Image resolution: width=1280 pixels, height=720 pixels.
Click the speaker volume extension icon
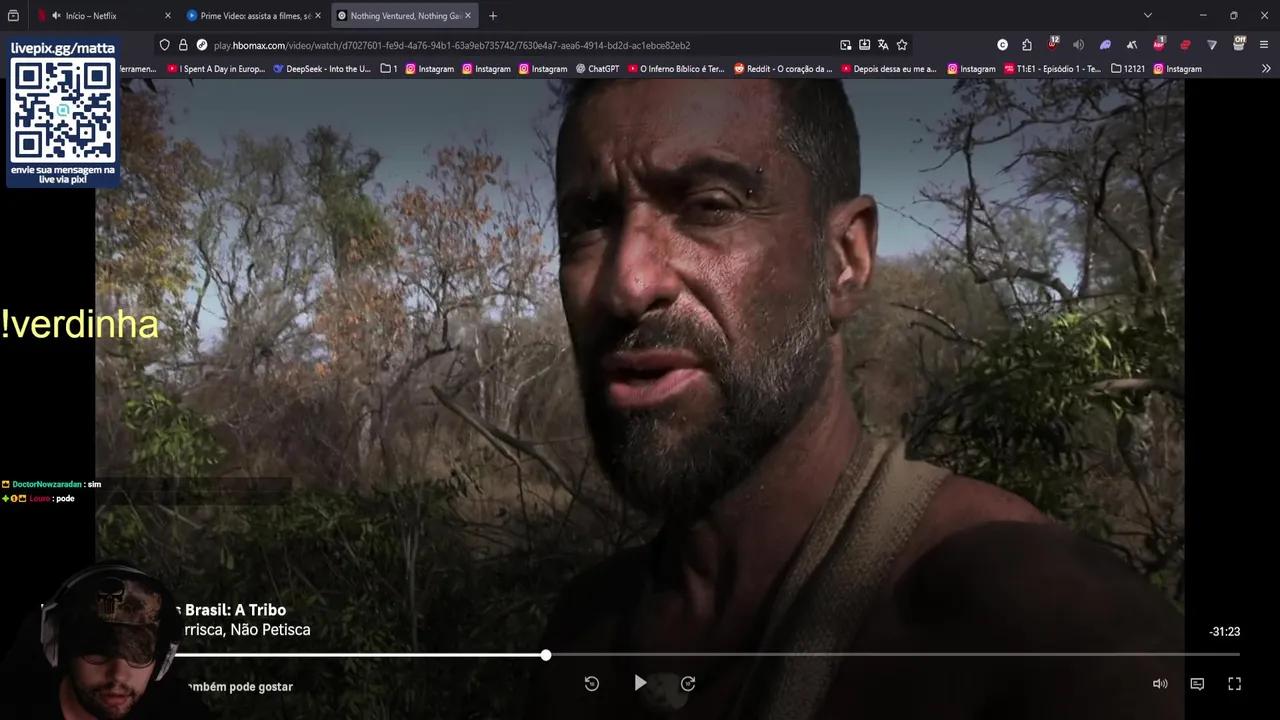[x=1078, y=45]
